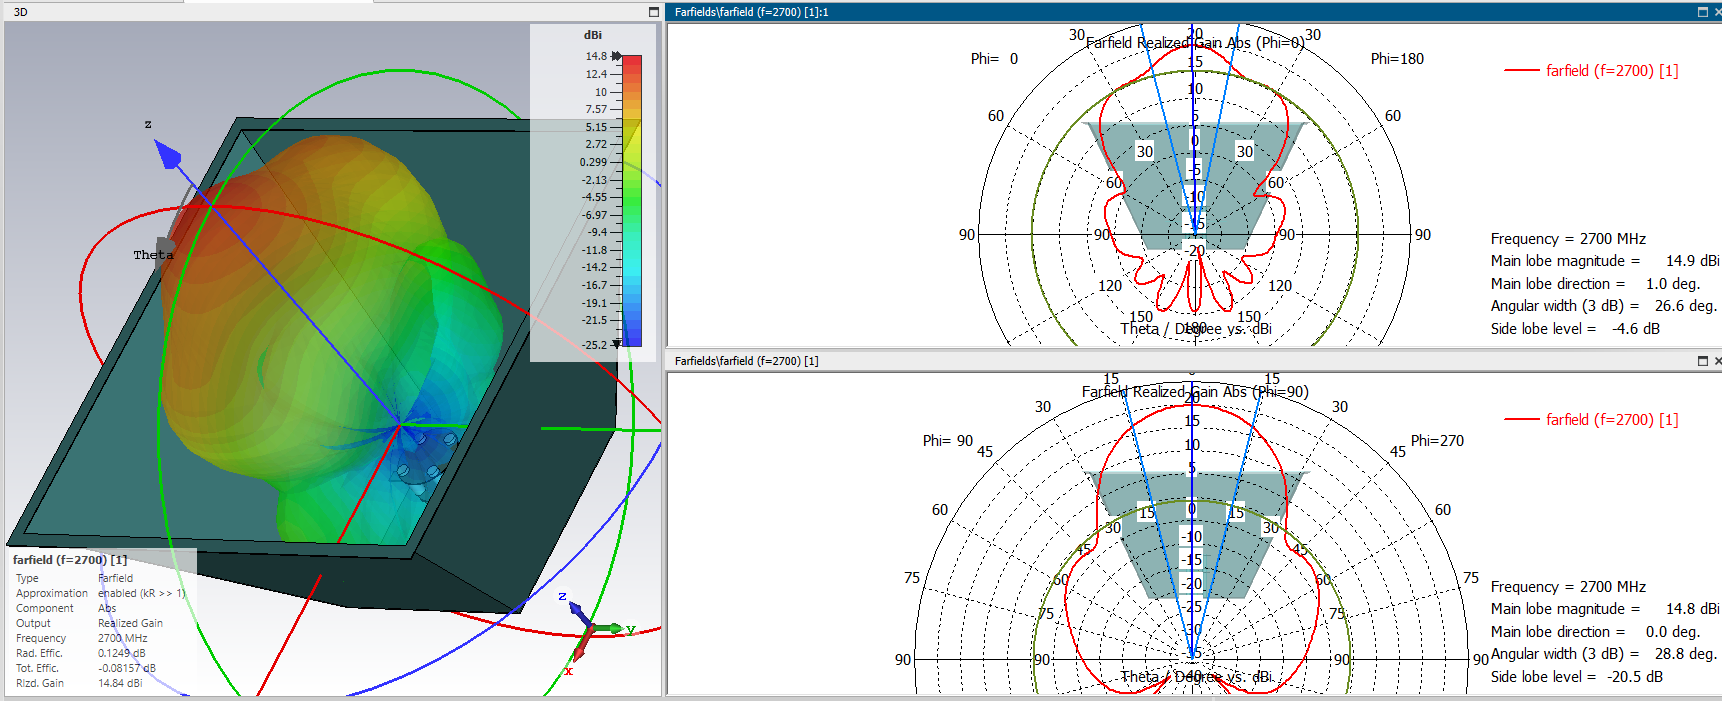The height and width of the screenshot is (701, 1722).
Task: Grab the 14.8 upper color scale marker
Action: 617,56
